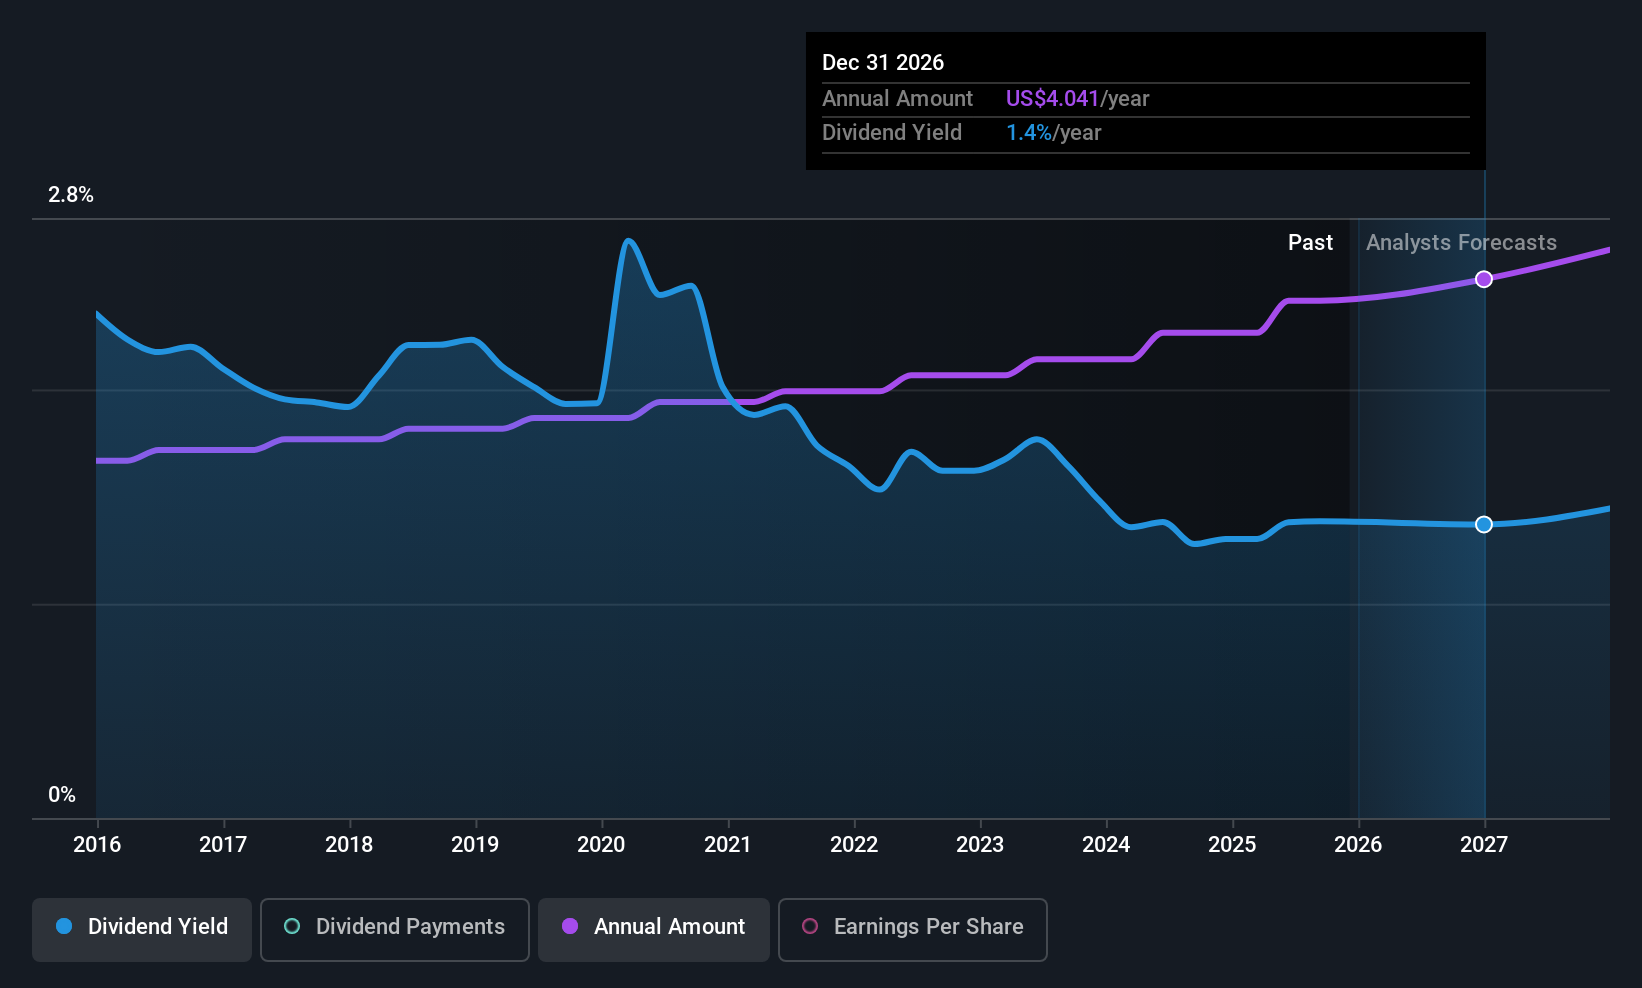Click the purple Annual Amount data point marker
This screenshot has height=988, width=1642.
[1484, 279]
